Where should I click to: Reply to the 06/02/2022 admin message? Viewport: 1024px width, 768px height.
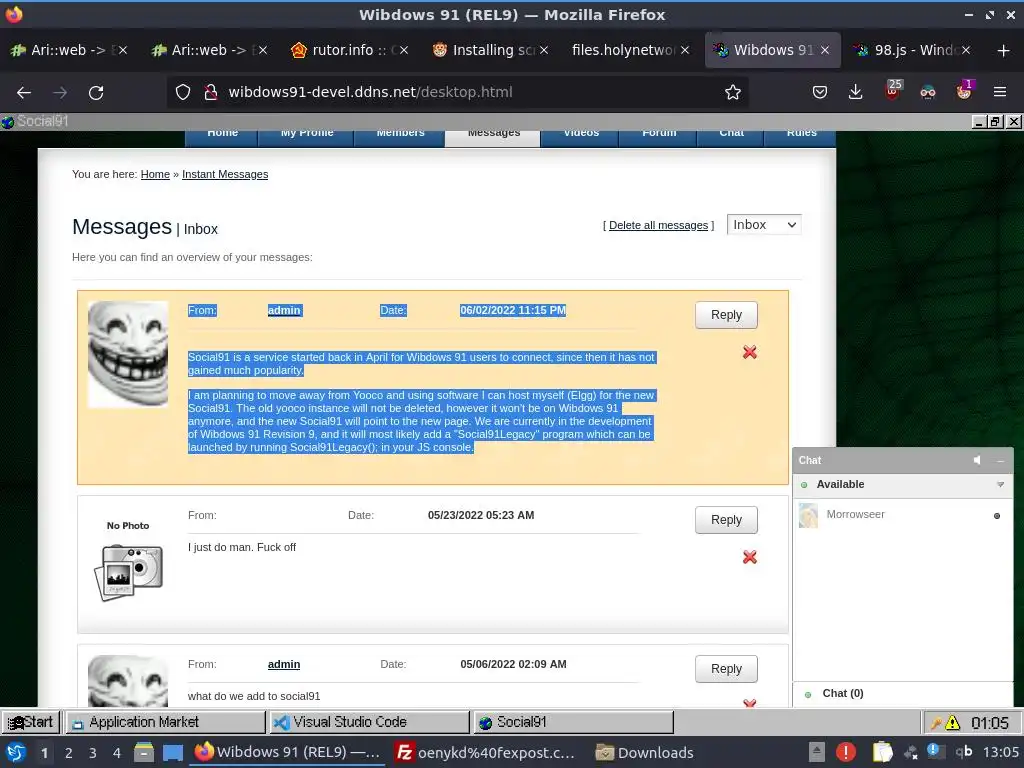tap(726, 315)
